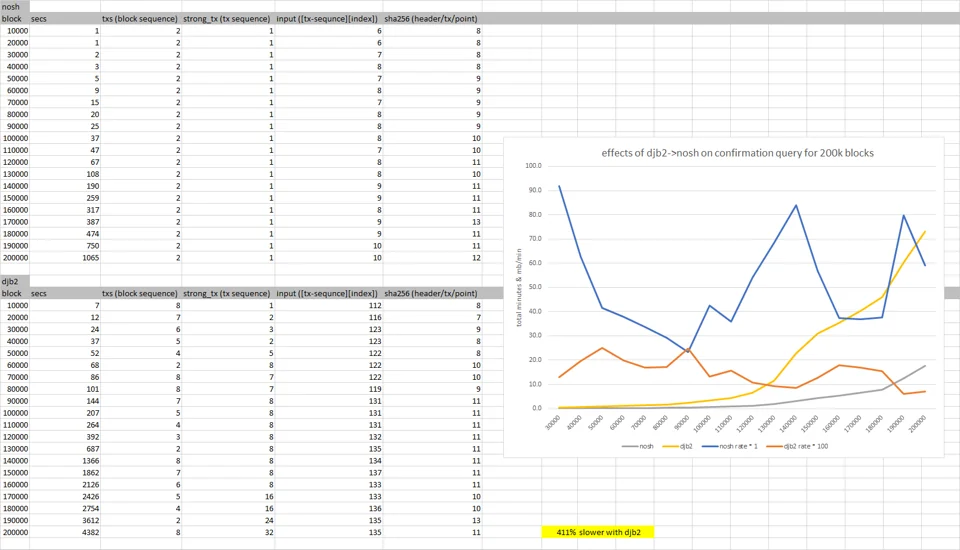The width and height of the screenshot is (960, 550).
Task: Click the chart title about djb2->nosh effects
Action: pyautogui.click(x=737, y=153)
